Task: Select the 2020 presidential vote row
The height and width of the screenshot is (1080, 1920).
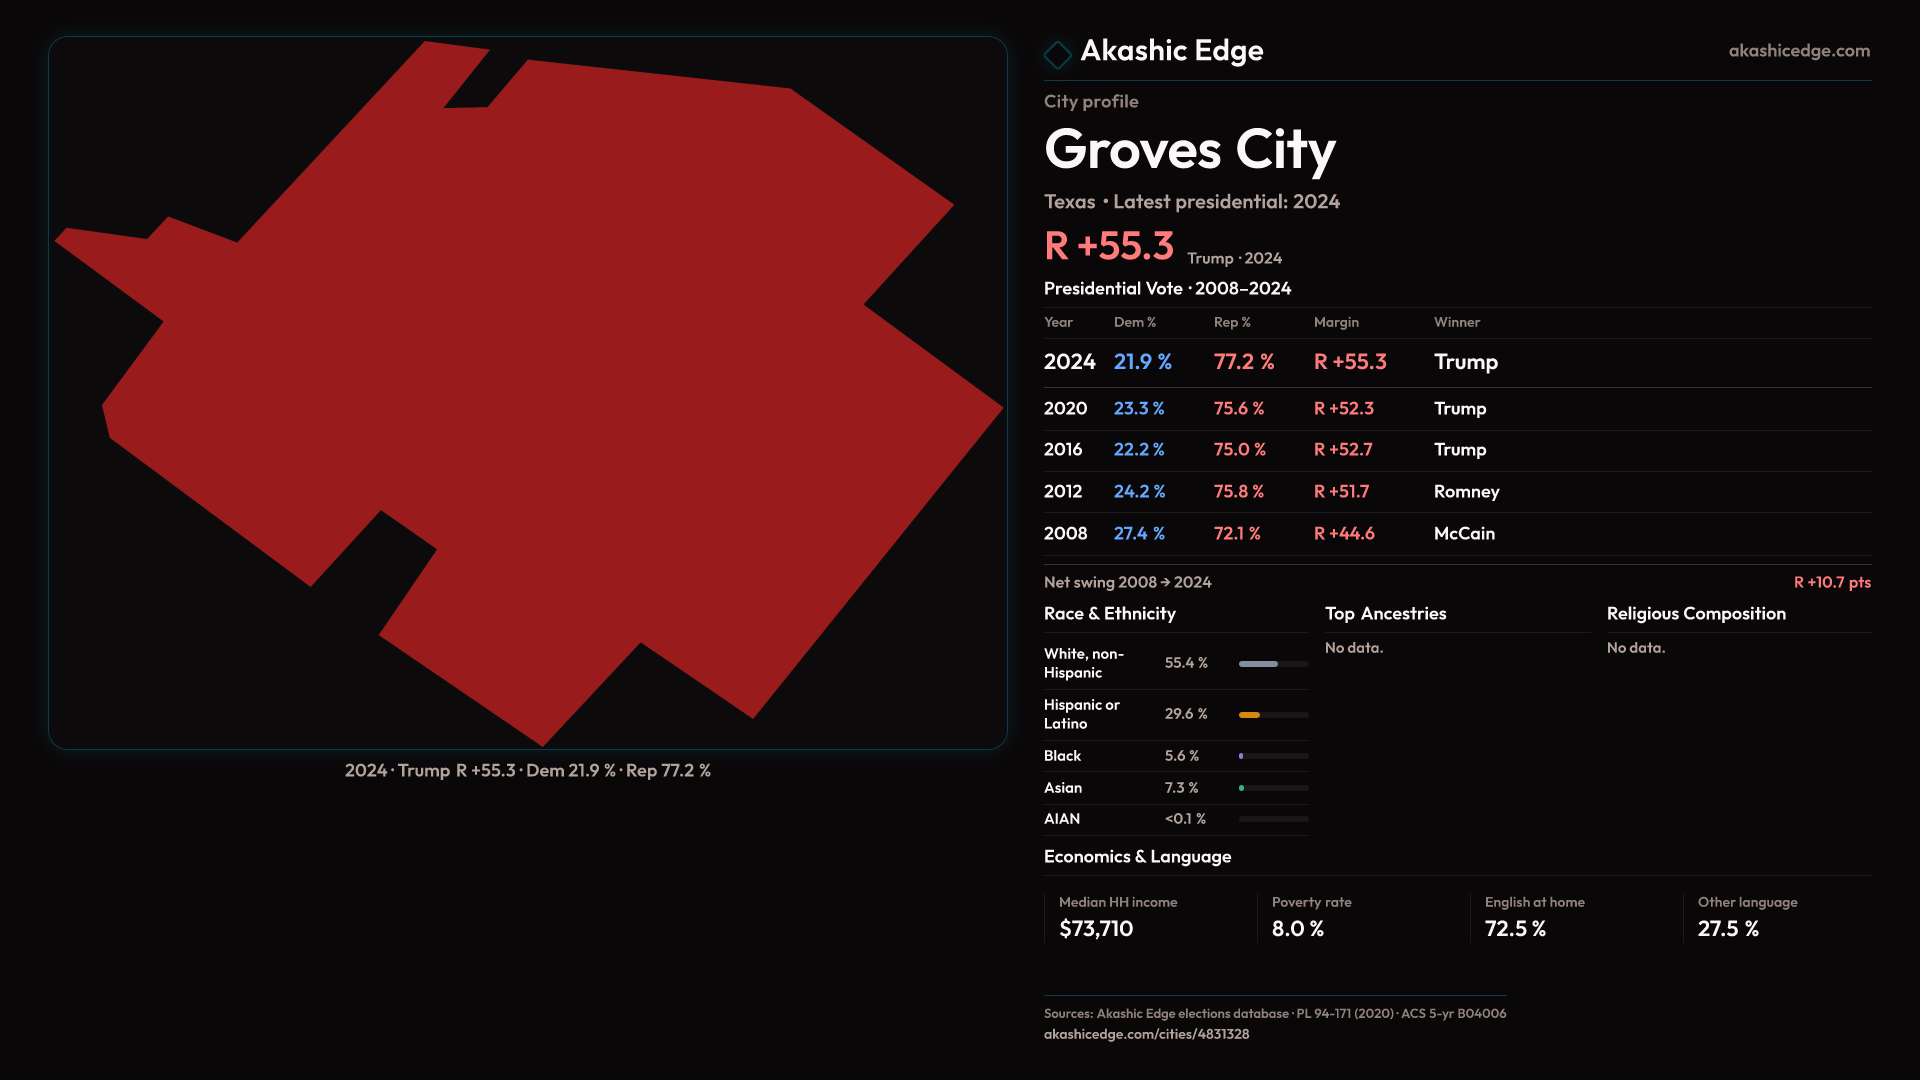Action: (1270, 409)
